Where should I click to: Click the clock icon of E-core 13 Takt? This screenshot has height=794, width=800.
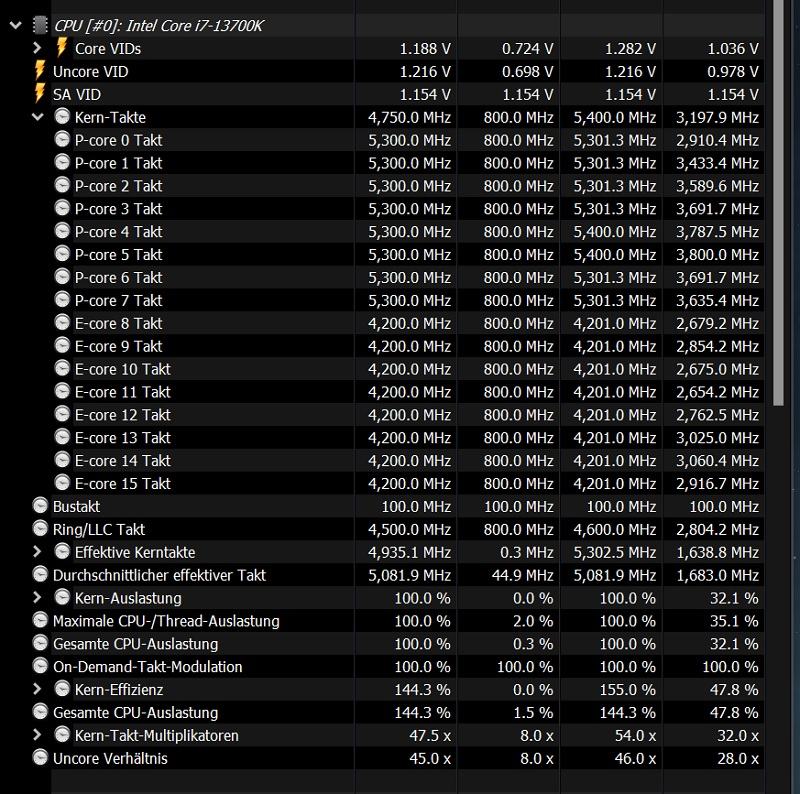pyautogui.click(x=62, y=437)
